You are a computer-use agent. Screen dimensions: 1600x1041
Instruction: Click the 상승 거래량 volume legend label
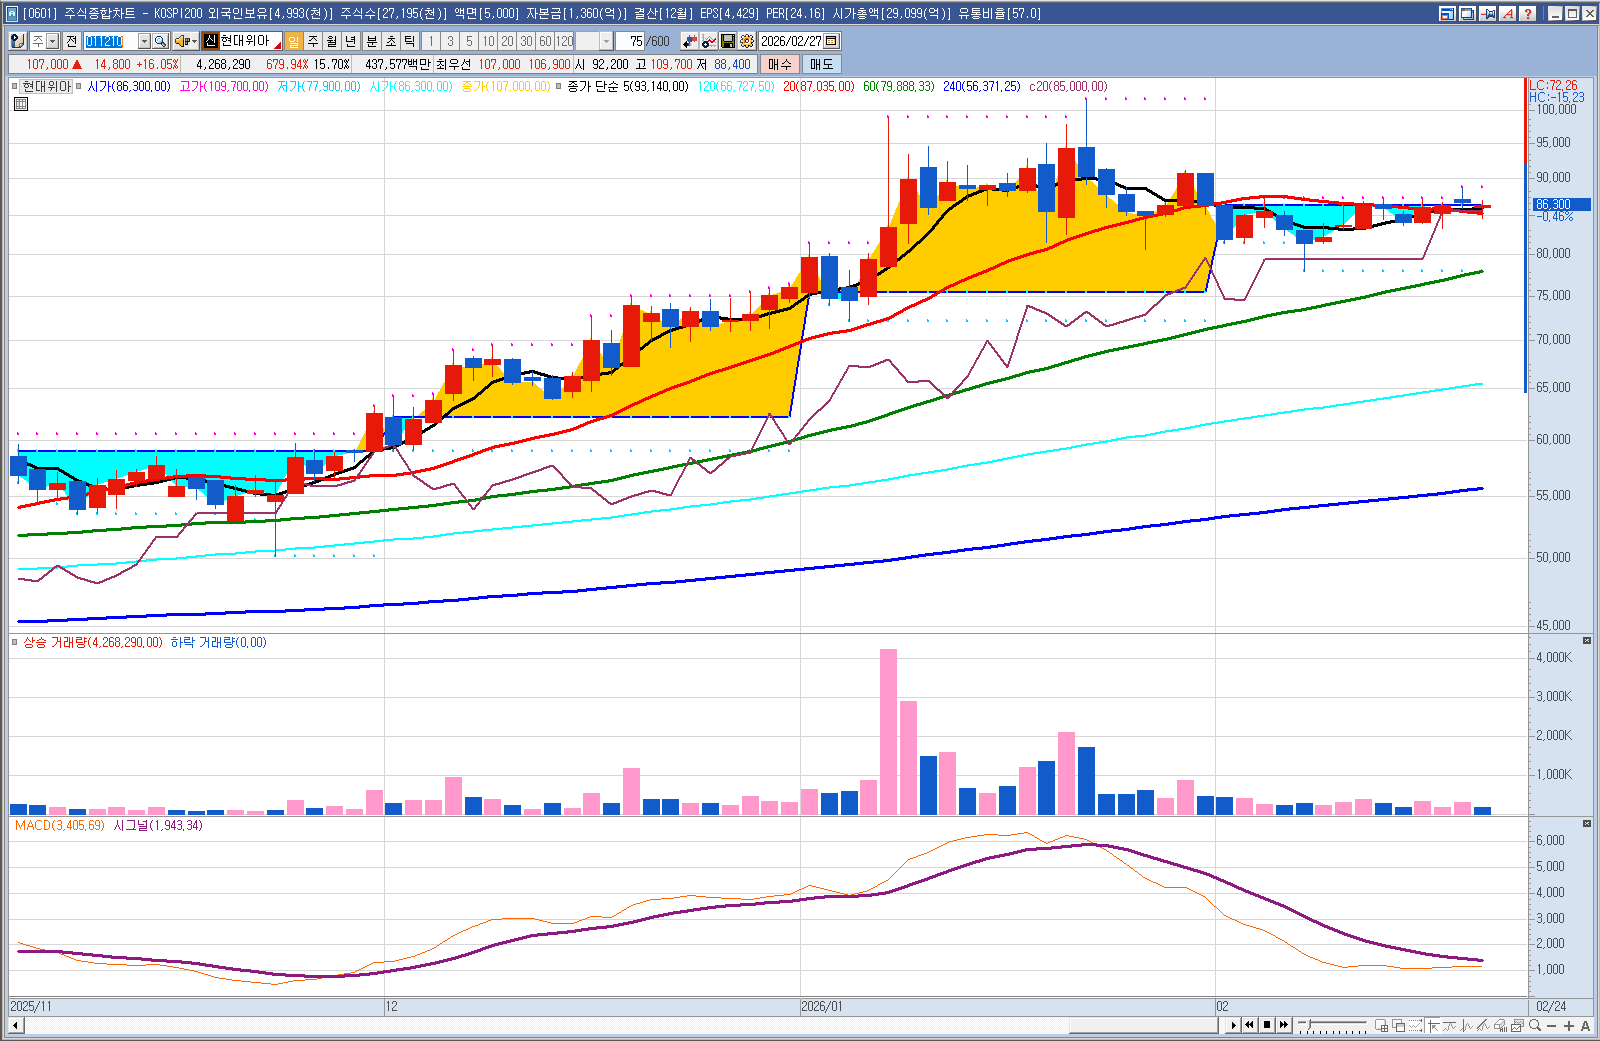pos(92,643)
